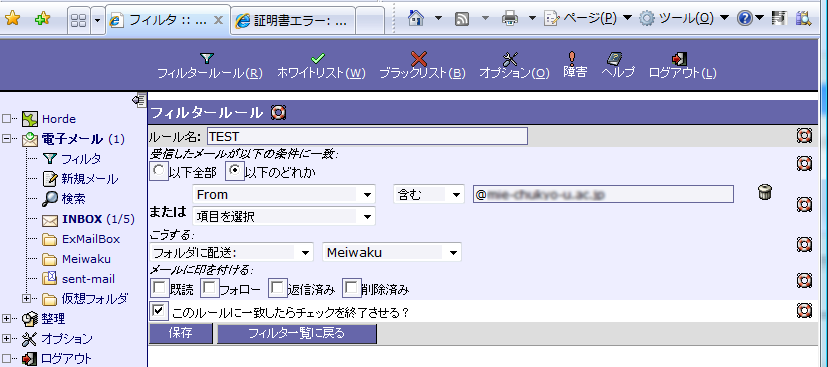Screen dimensions: 828x367
Task: Delete the From condition with the trash icon
Action: 765,192
